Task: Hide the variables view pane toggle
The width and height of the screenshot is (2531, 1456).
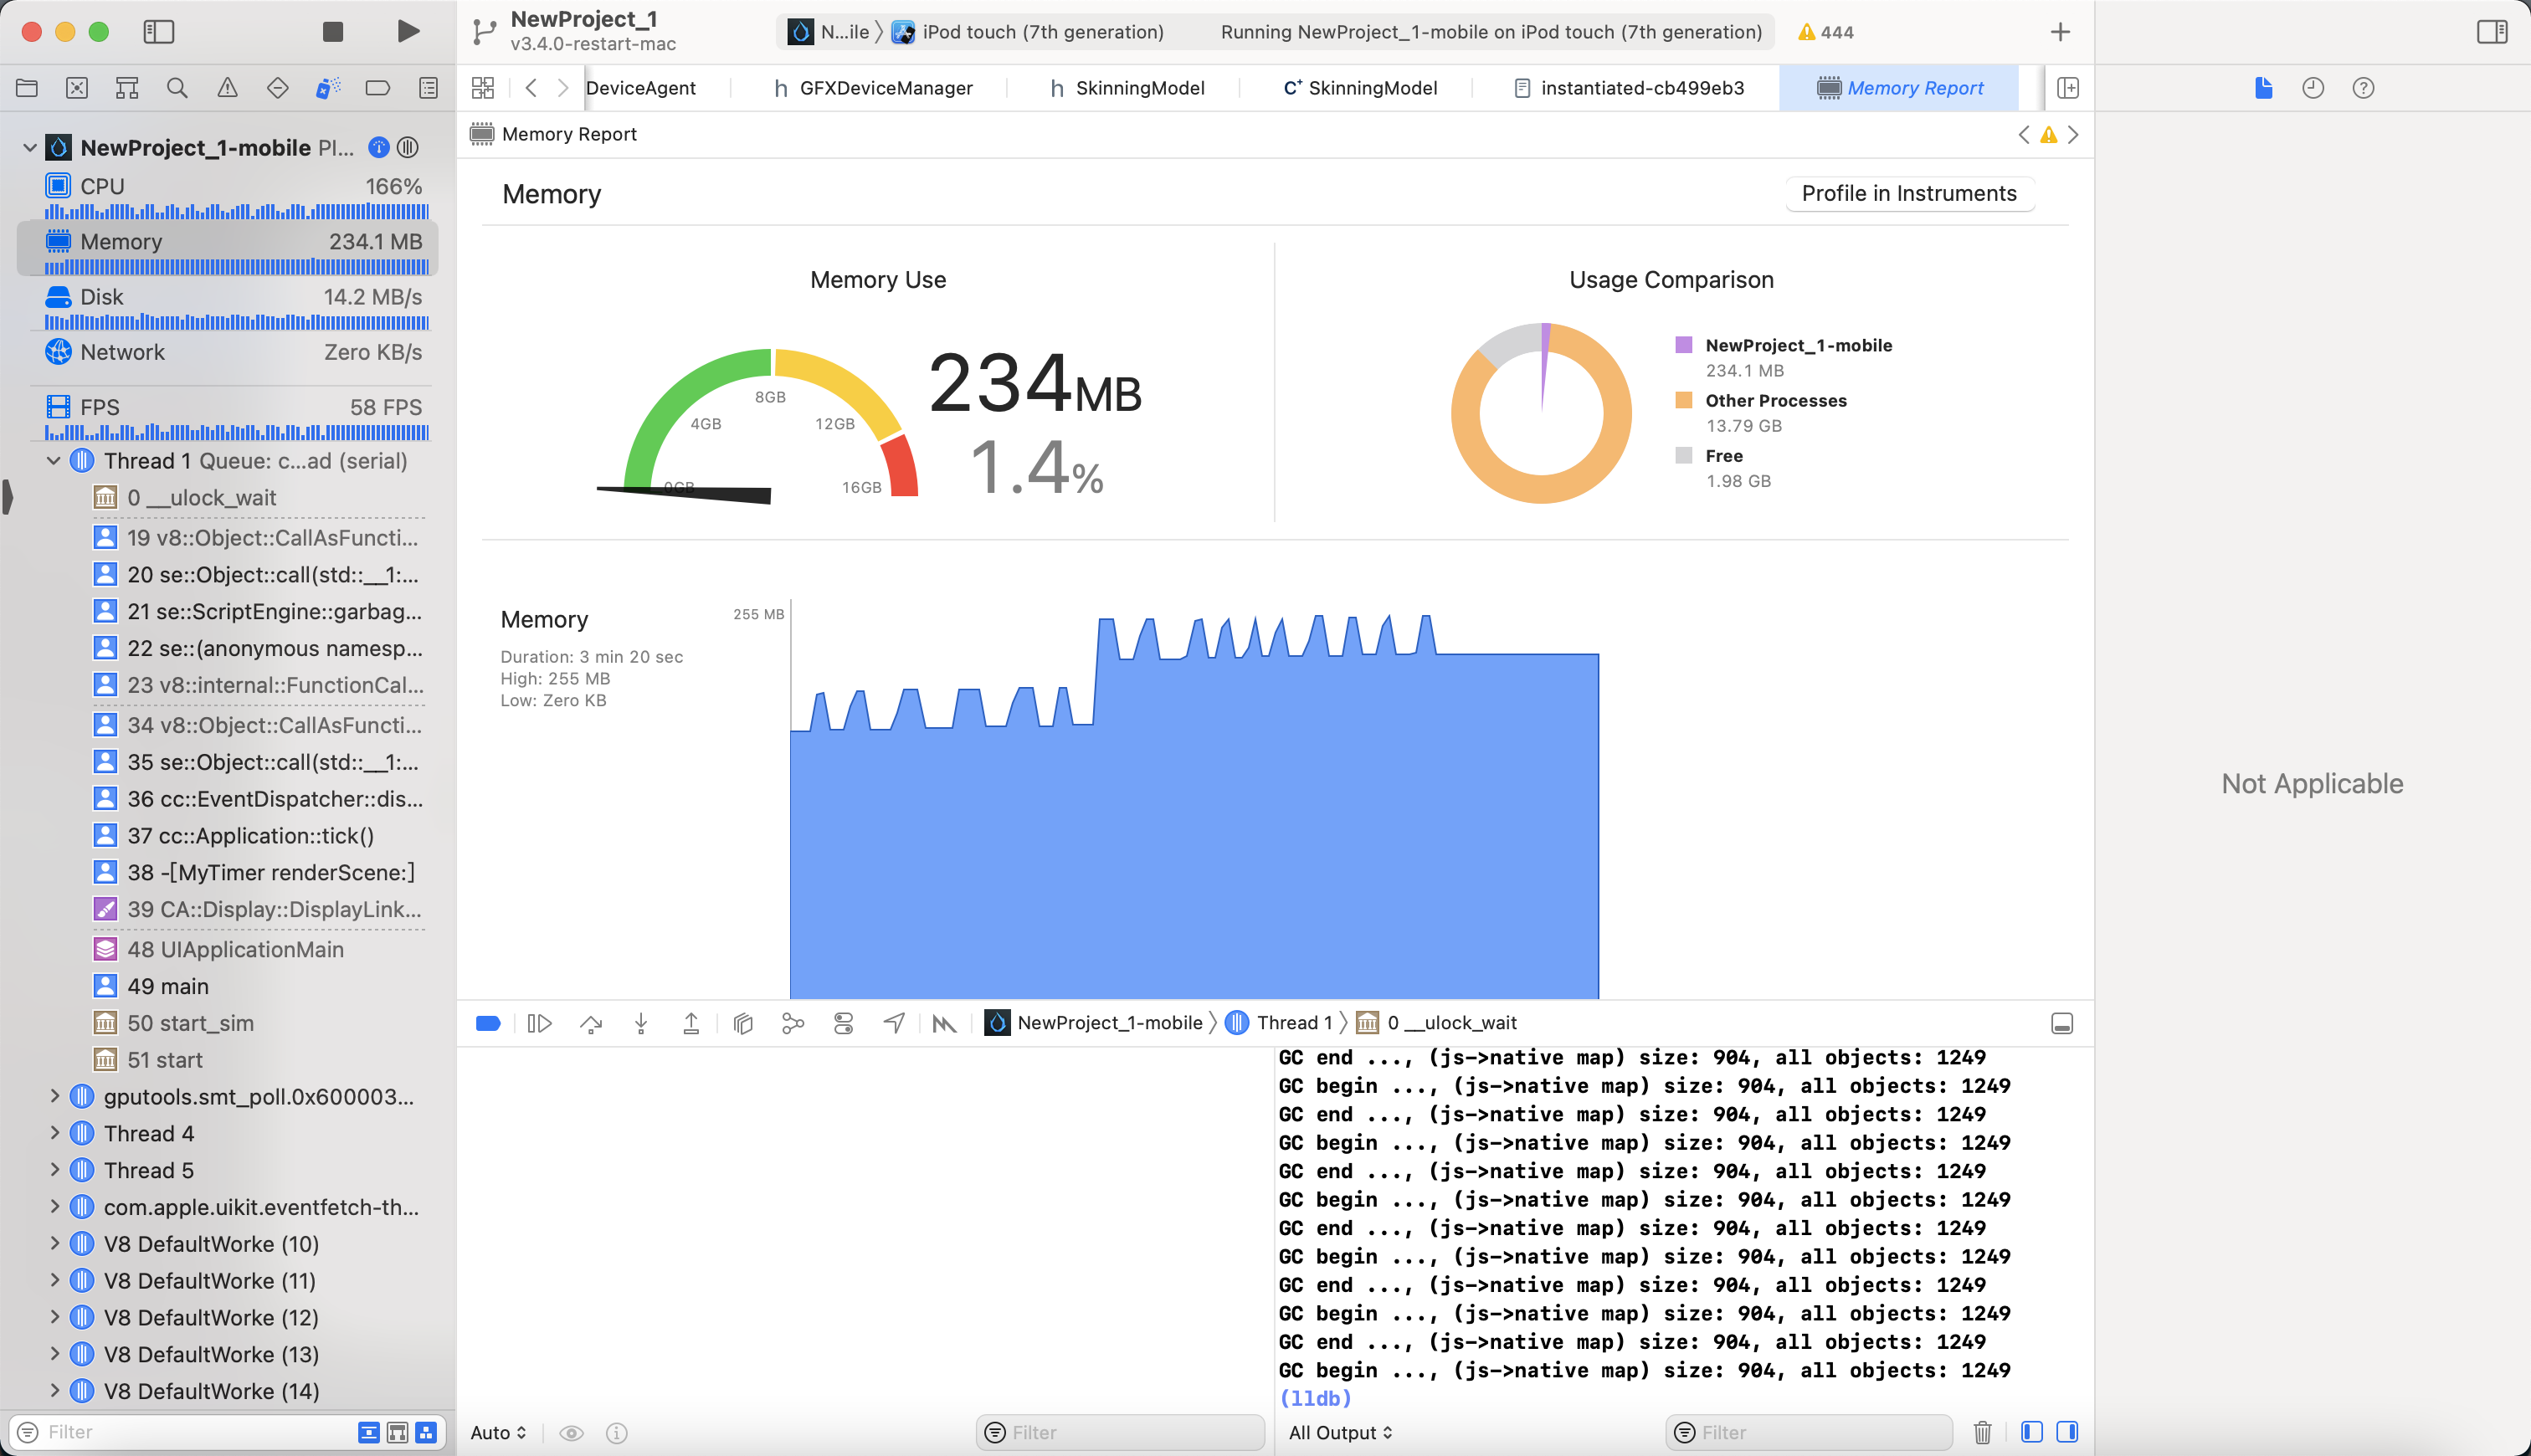Action: [2031, 1432]
